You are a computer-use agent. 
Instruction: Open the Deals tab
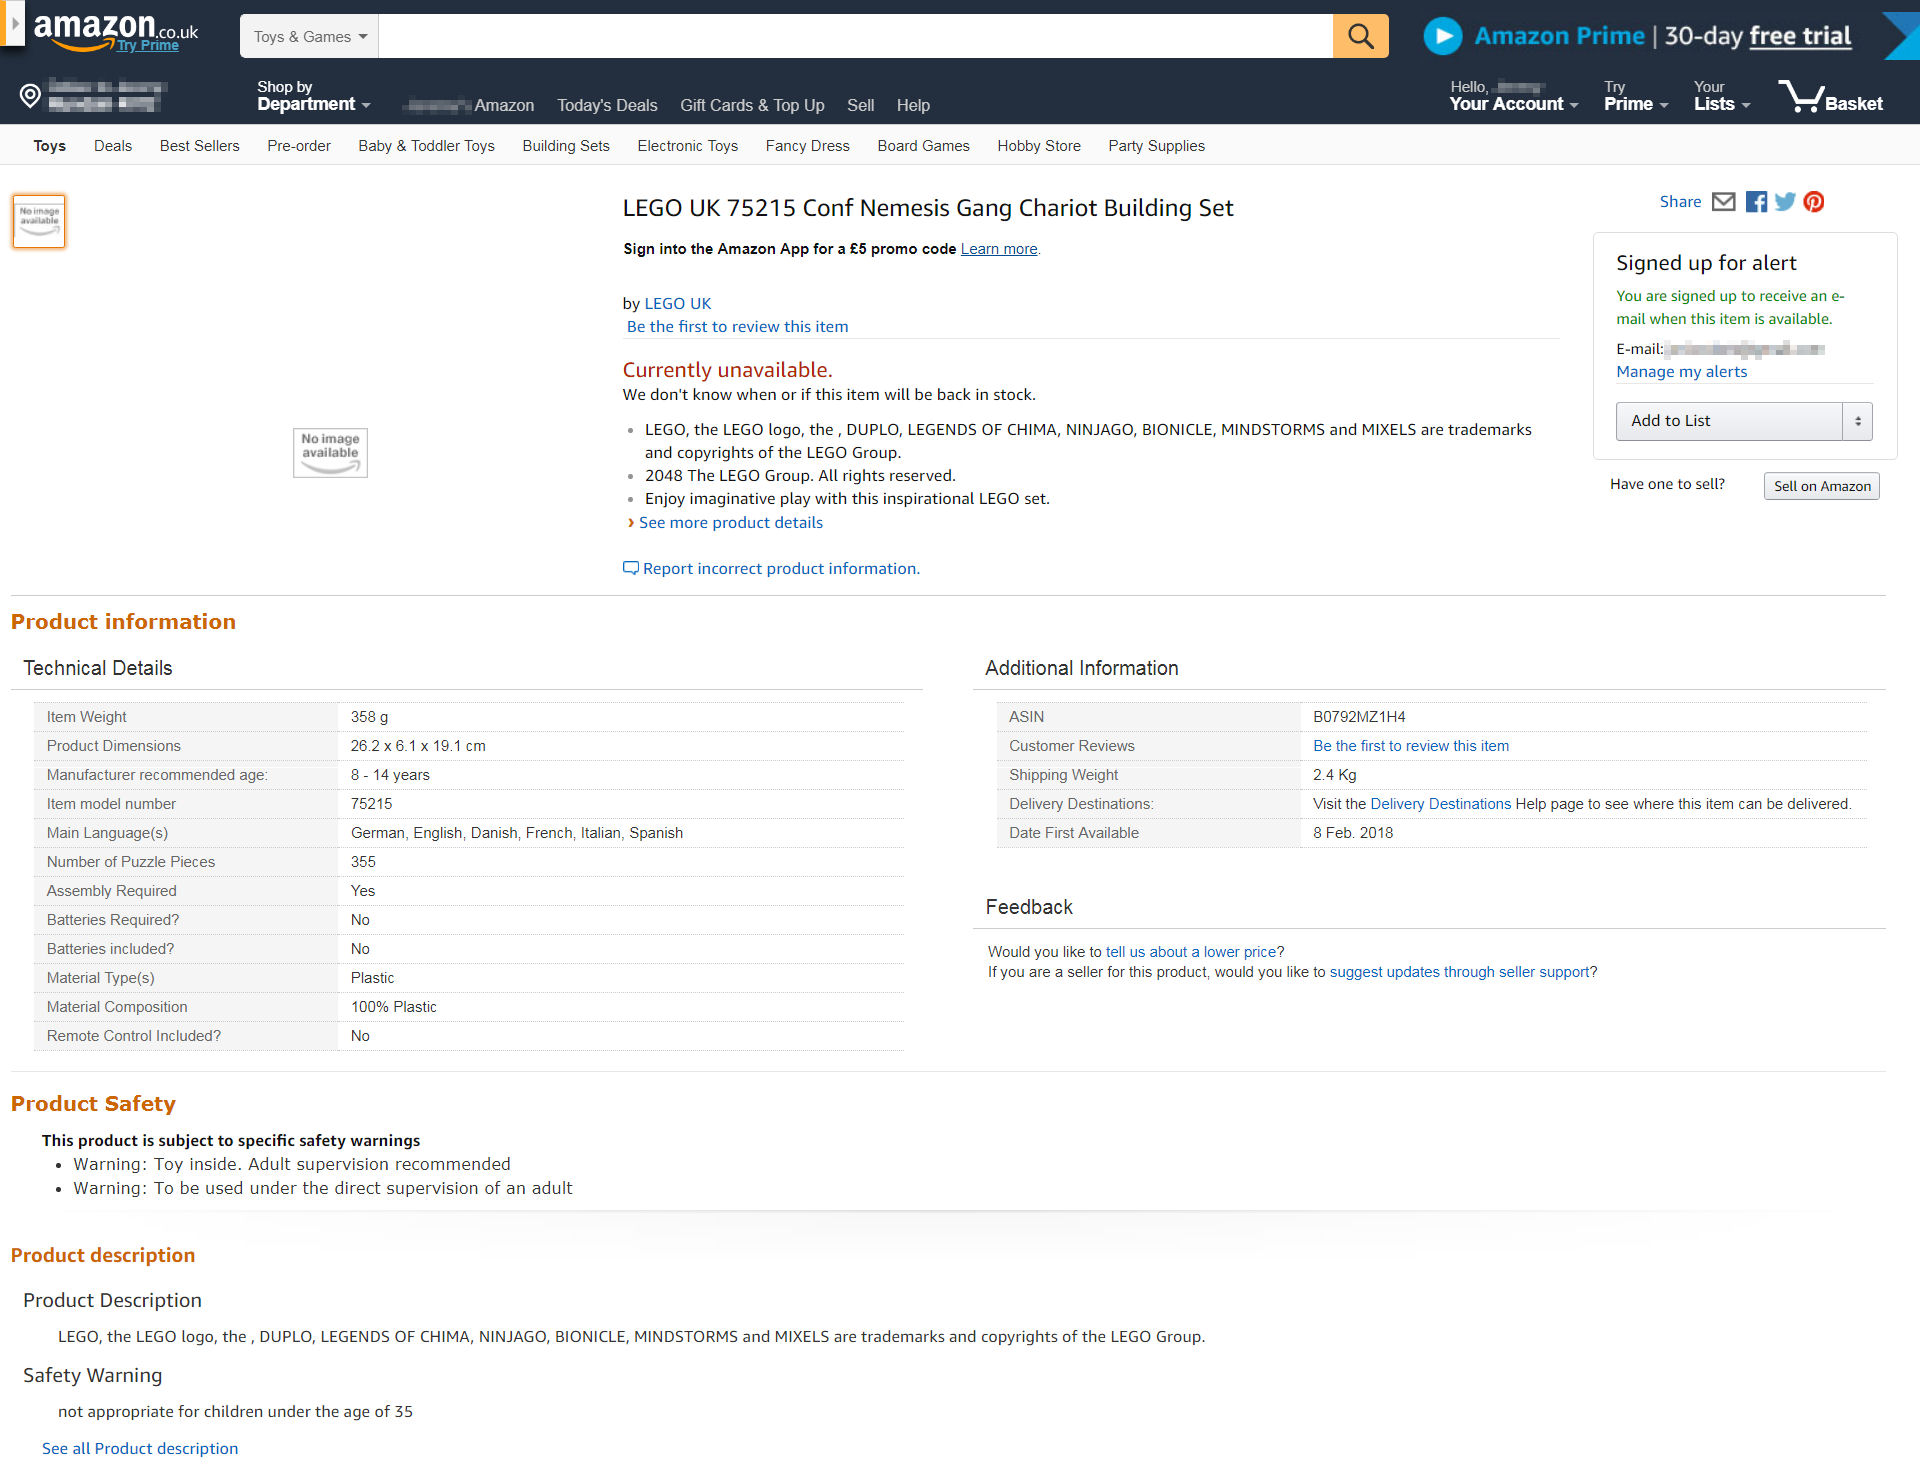coord(113,146)
